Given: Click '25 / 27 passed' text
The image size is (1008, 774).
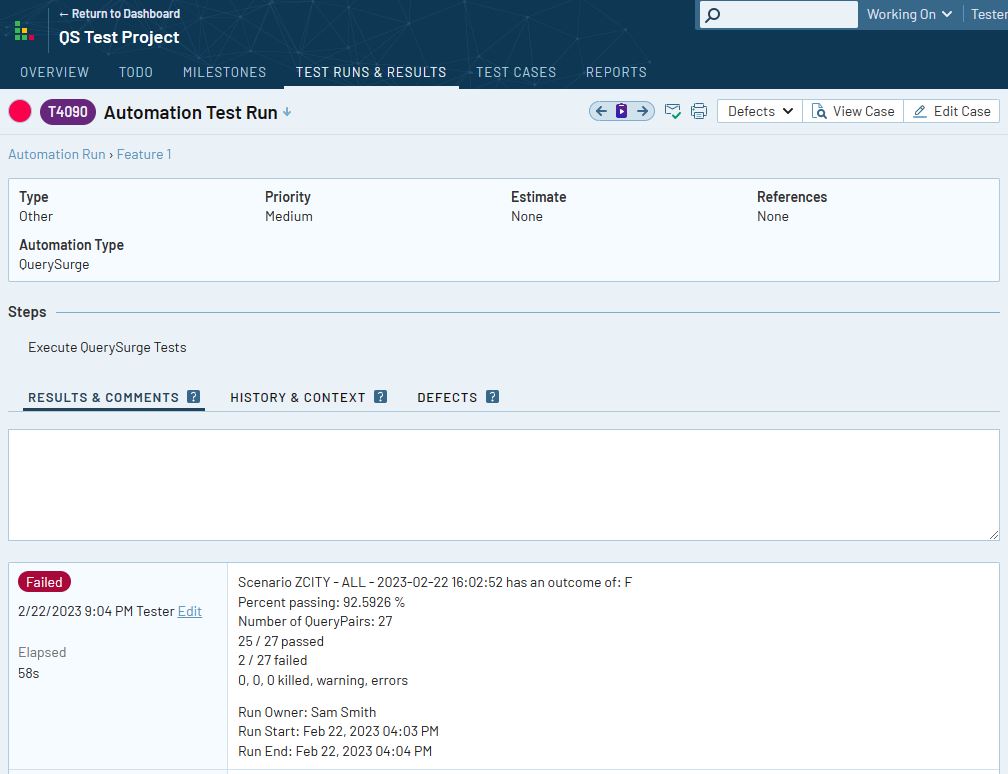Looking at the screenshot, I should pos(281,641).
